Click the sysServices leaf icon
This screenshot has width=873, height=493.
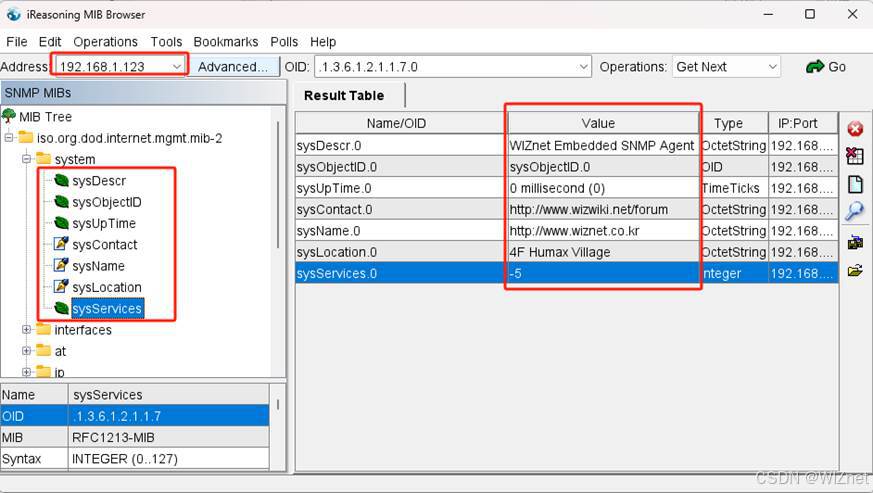click(x=61, y=307)
